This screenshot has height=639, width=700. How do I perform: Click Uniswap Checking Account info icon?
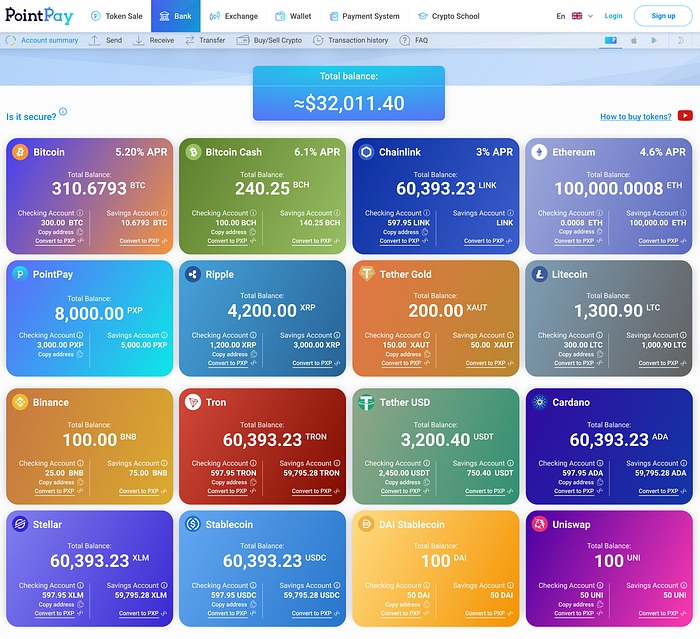click(600, 585)
